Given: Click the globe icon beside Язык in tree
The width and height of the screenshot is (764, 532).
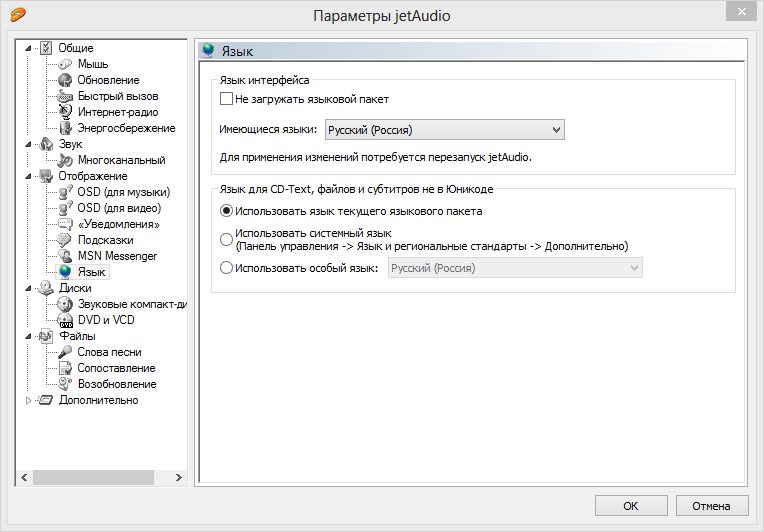Looking at the screenshot, I should [x=65, y=272].
